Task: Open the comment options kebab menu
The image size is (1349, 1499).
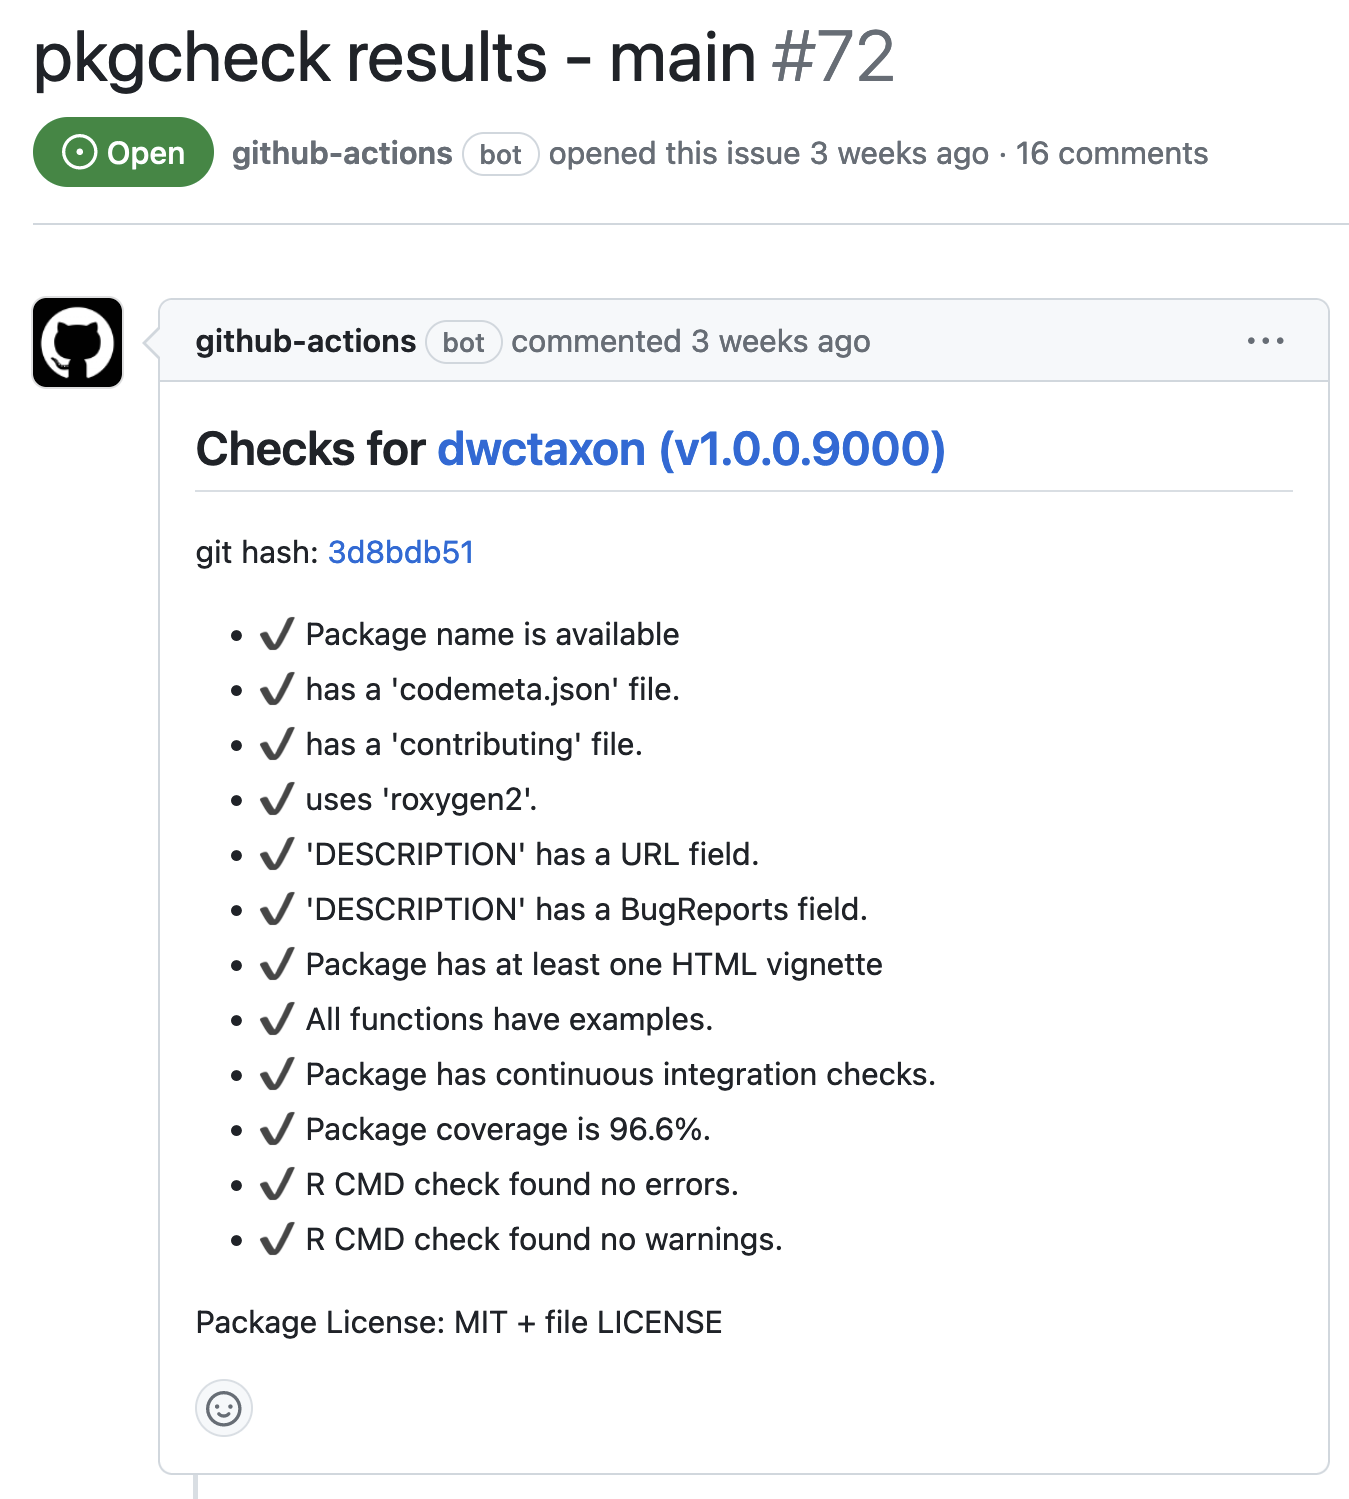Action: click(x=1266, y=341)
